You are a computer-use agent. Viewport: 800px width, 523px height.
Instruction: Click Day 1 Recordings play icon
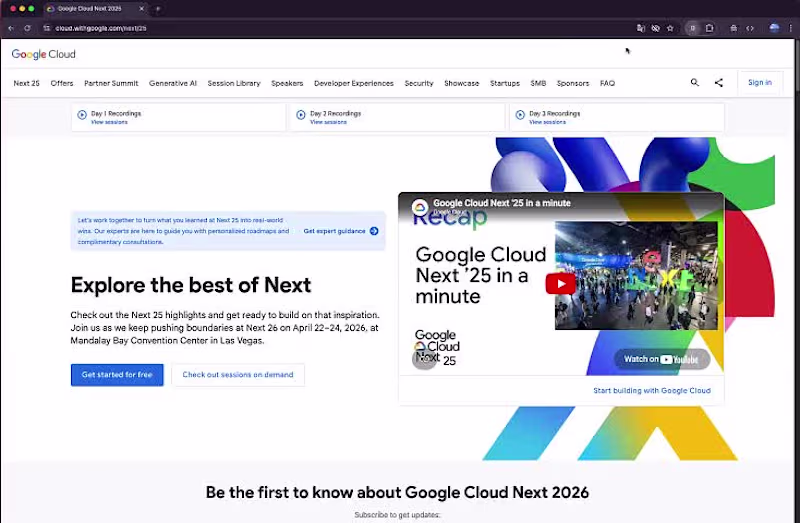pyautogui.click(x=82, y=115)
